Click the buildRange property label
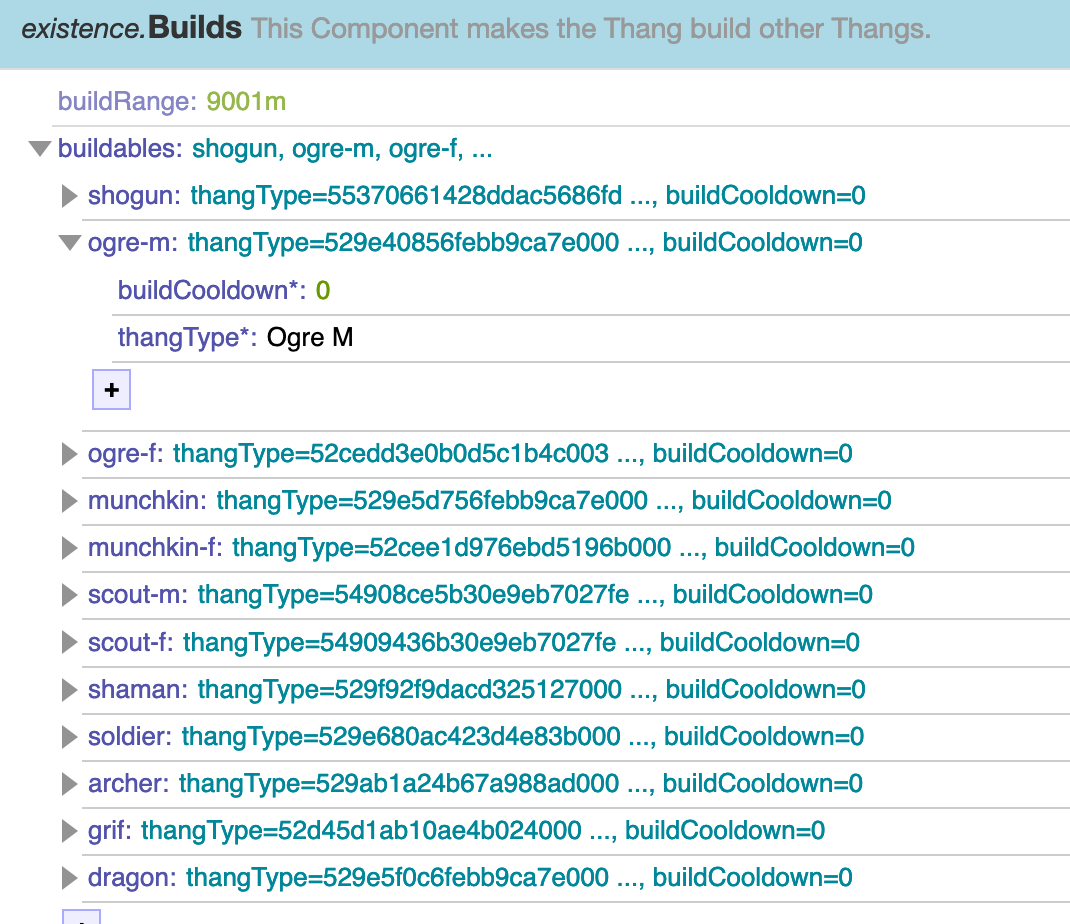This screenshot has width=1070, height=924. pyautogui.click(x=127, y=102)
